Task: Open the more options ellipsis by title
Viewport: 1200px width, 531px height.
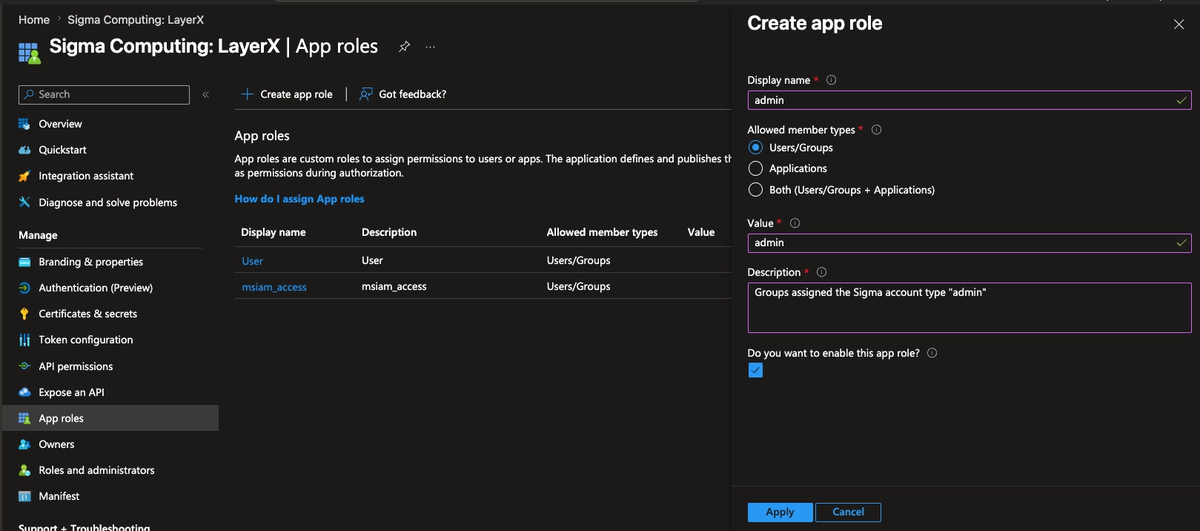Action: pyautogui.click(x=430, y=47)
